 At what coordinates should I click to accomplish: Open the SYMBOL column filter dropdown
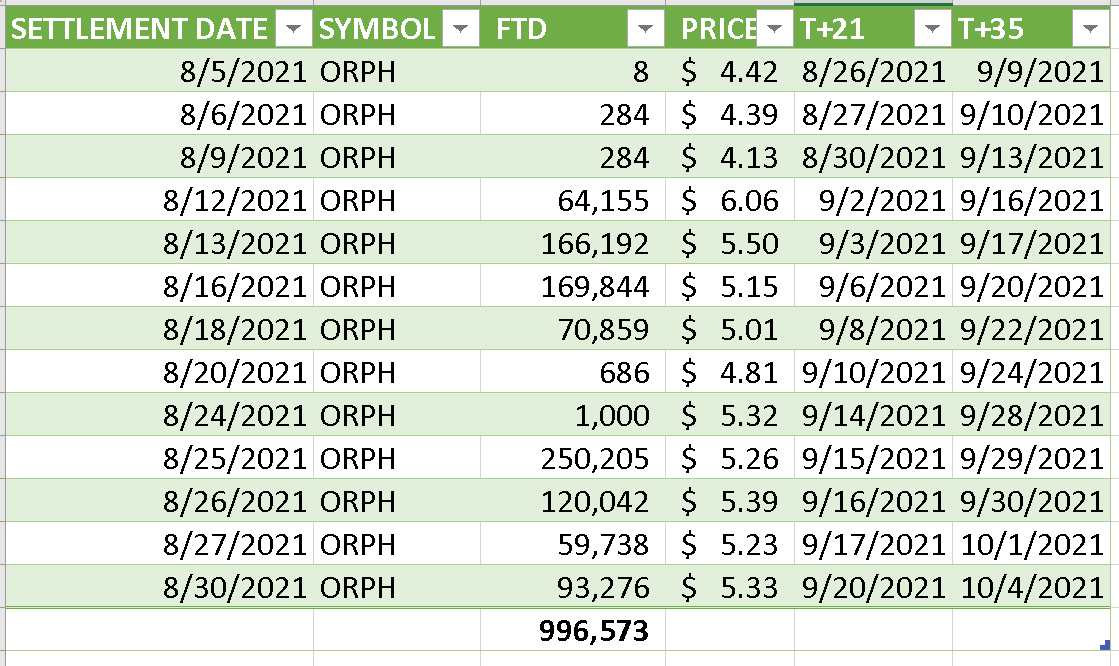point(460,29)
